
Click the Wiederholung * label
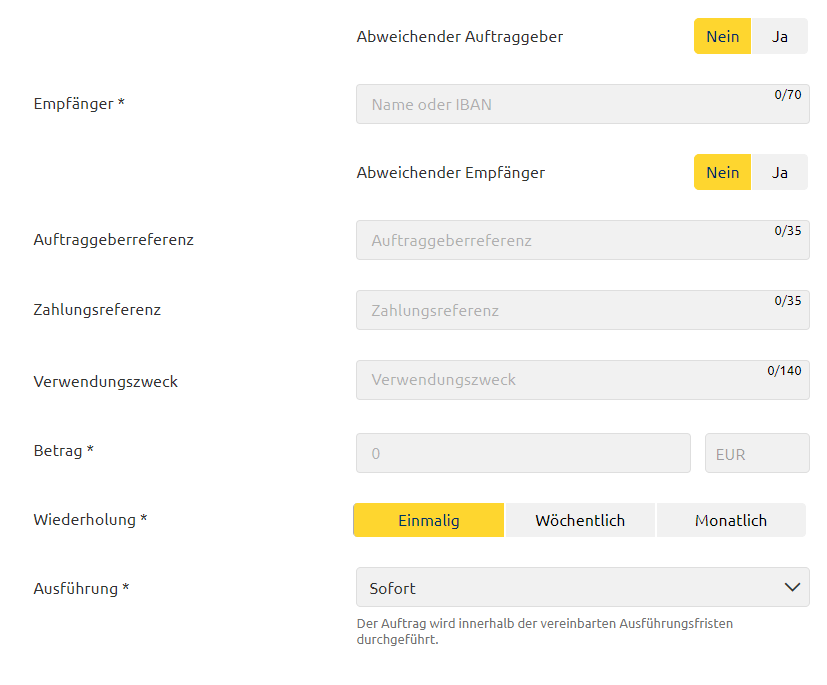[90, 520]
